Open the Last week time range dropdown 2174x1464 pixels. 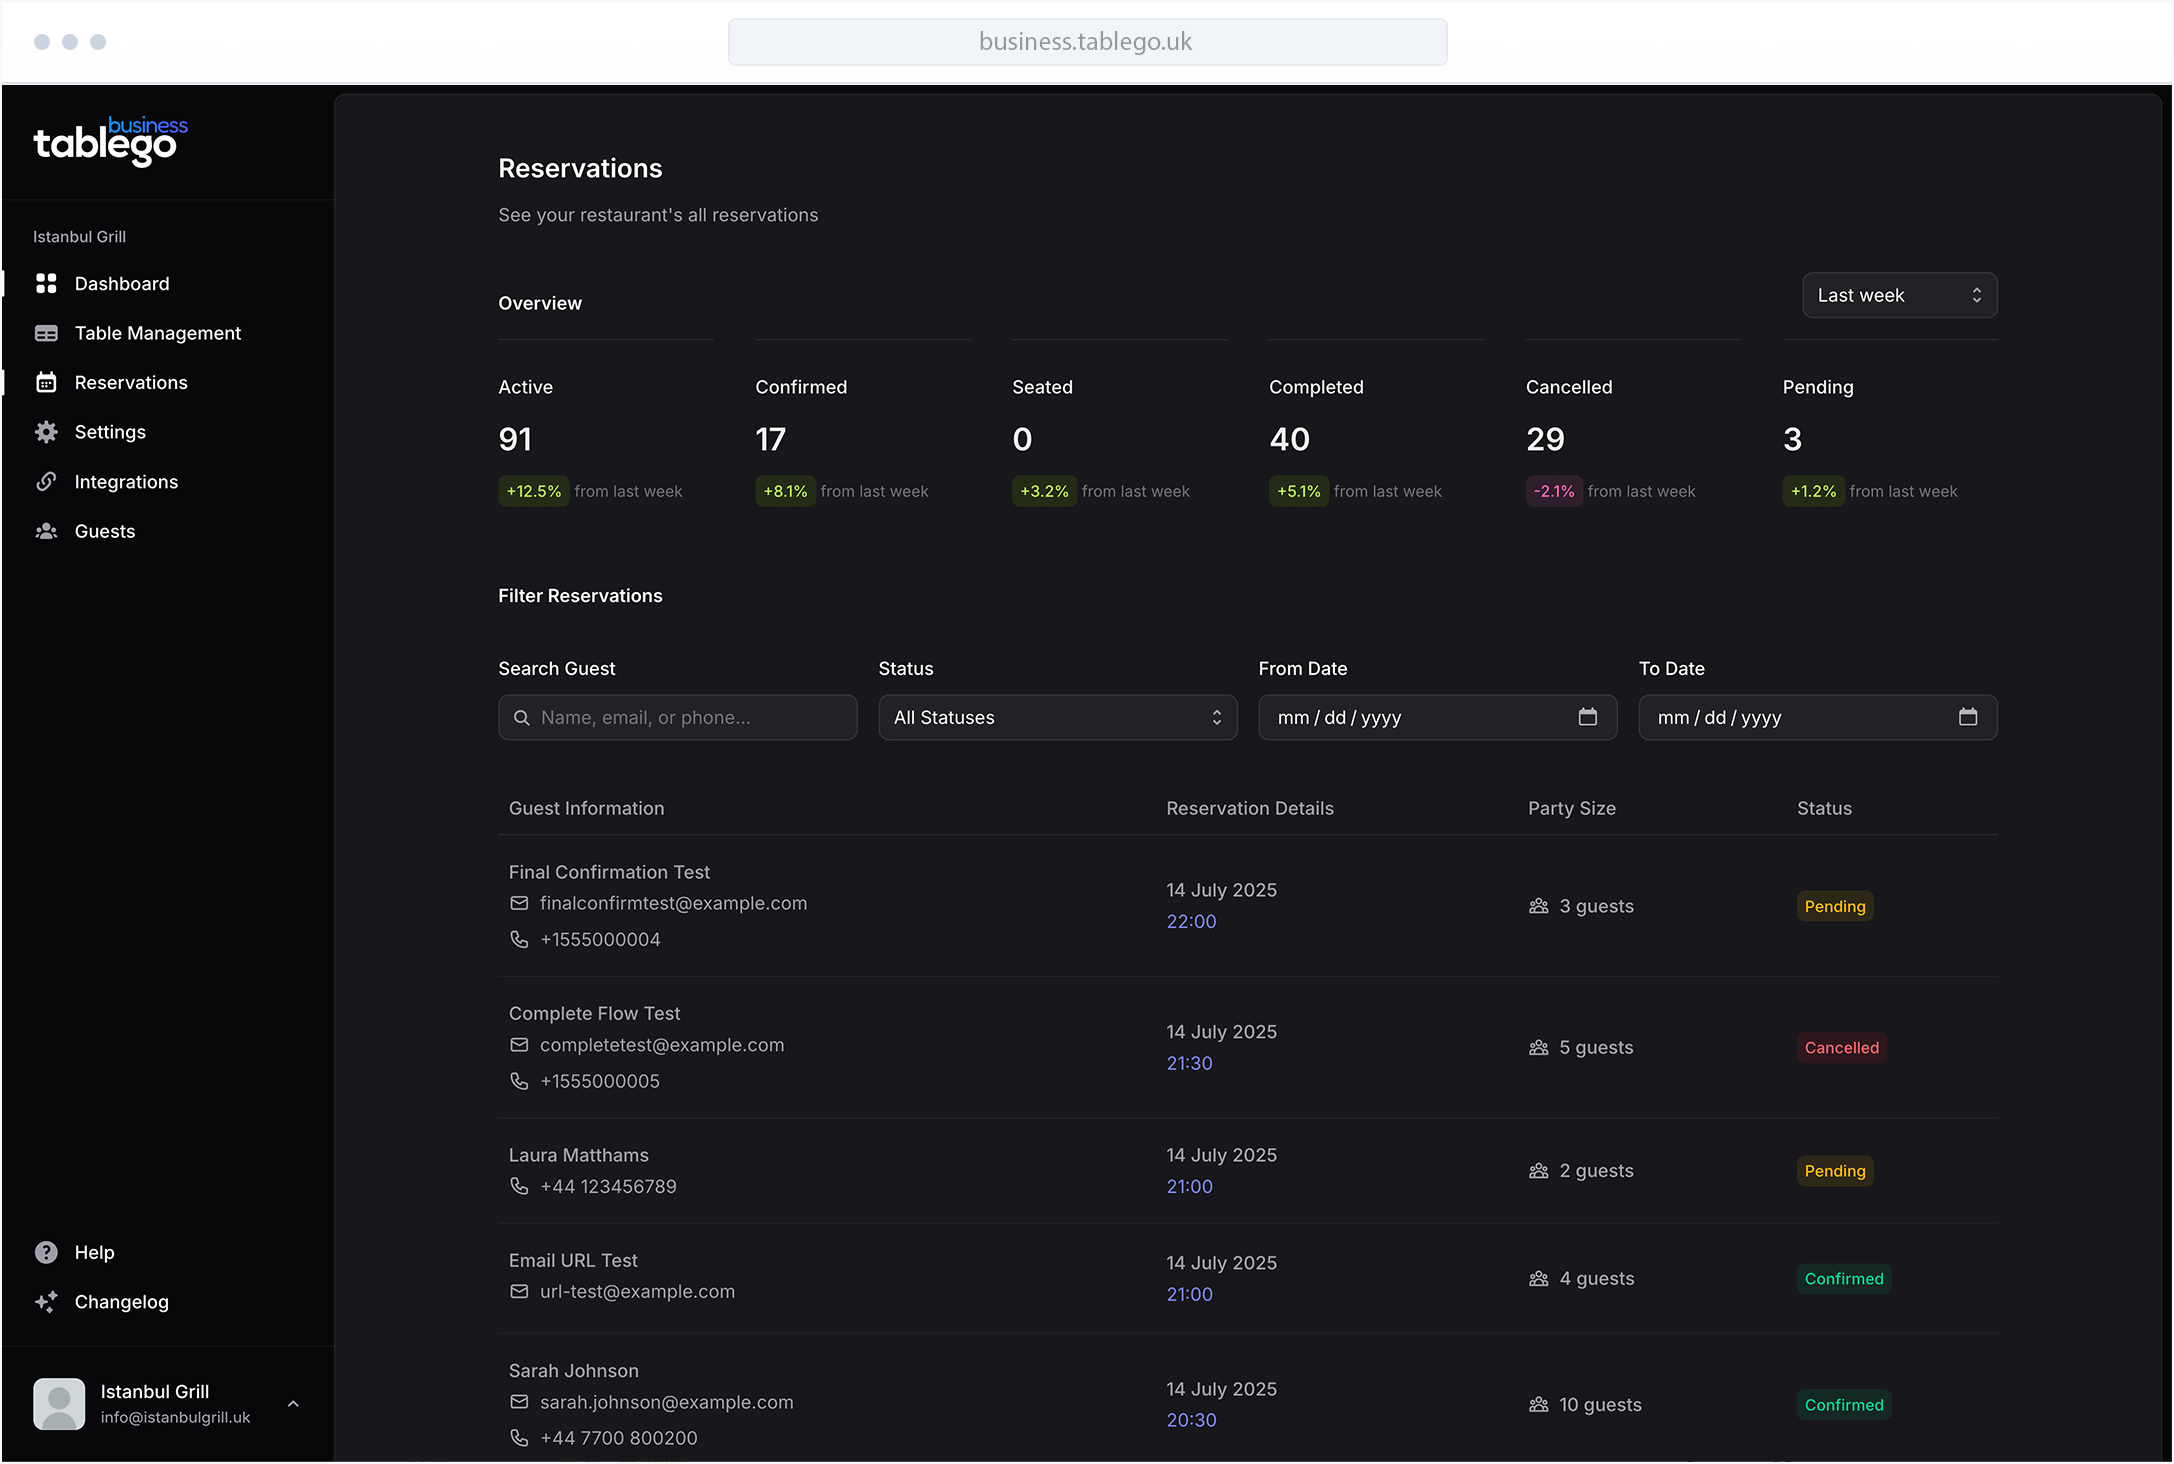pos(1898,295)
